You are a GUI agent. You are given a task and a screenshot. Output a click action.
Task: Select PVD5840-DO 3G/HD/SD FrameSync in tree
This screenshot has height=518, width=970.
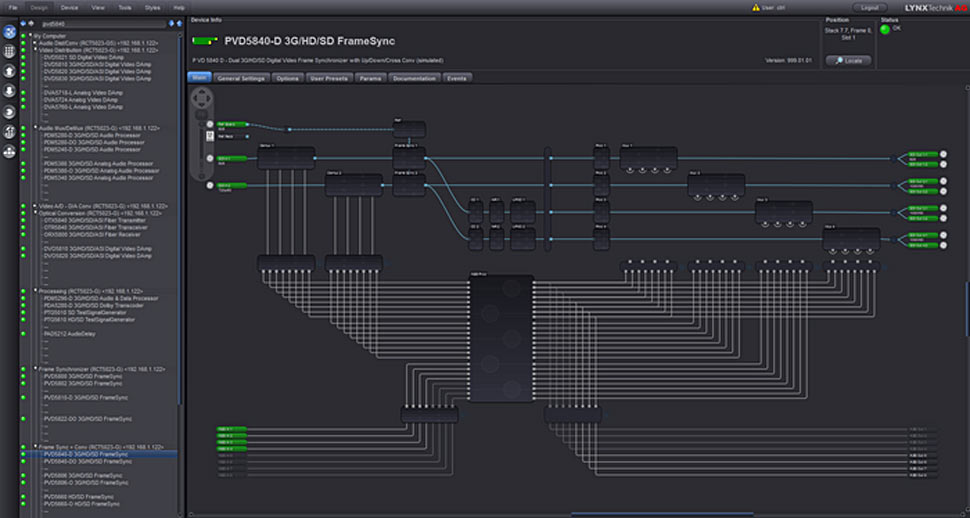(x=88, y=461)
